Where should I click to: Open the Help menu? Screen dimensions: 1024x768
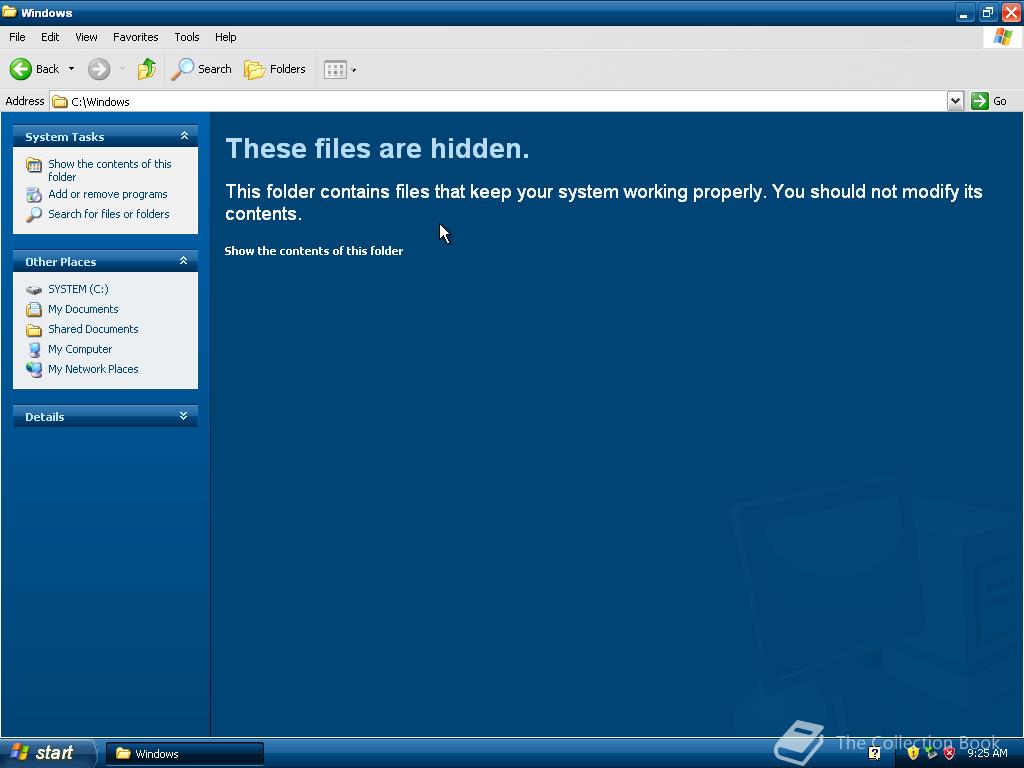225,37
